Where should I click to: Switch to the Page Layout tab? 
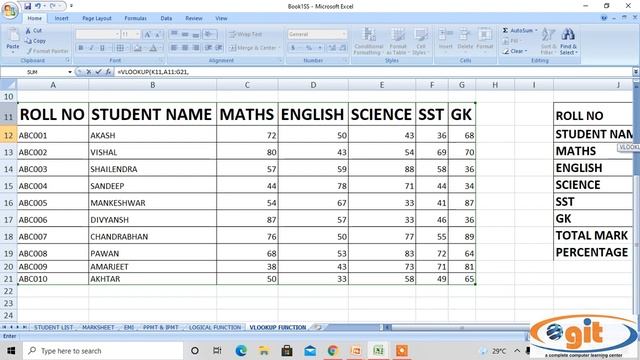click(x=97, y=18)
